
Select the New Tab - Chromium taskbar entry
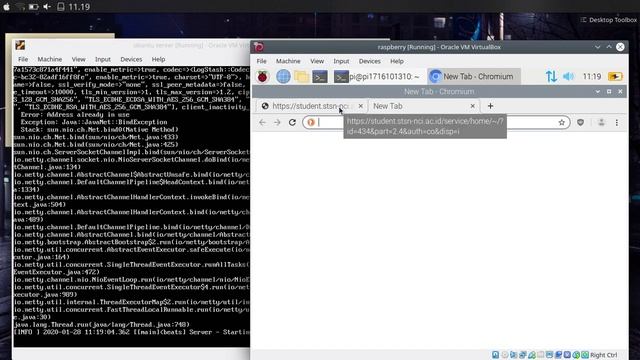click(x=473, y=76)
